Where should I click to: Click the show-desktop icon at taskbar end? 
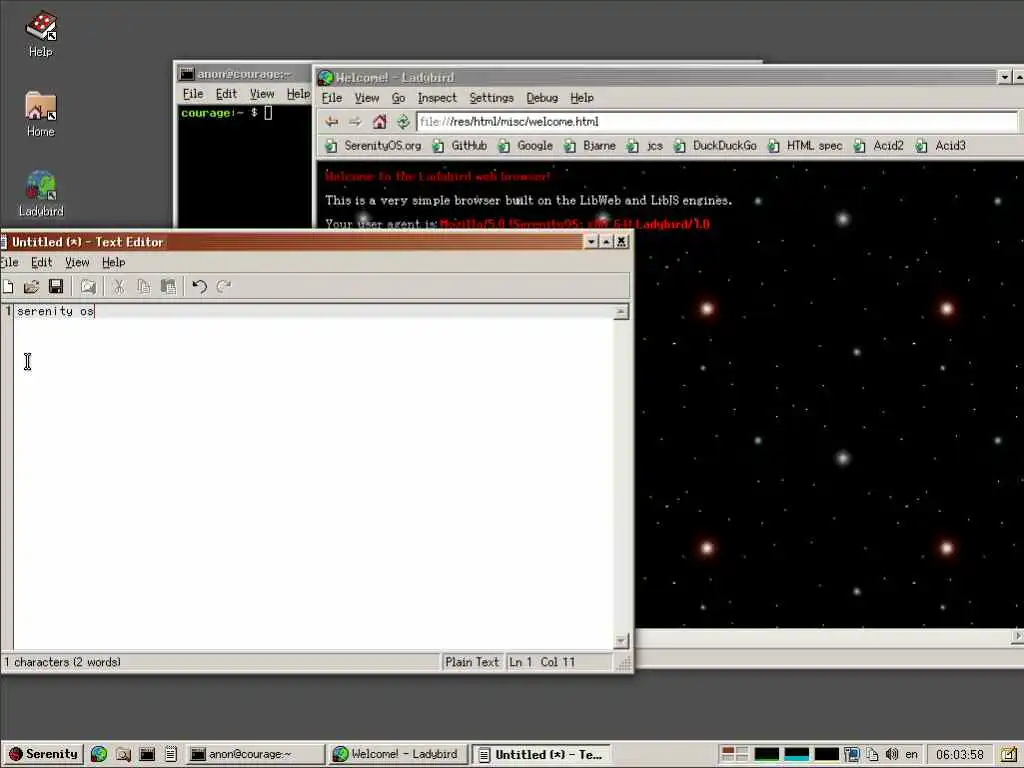coord(1009,754)
